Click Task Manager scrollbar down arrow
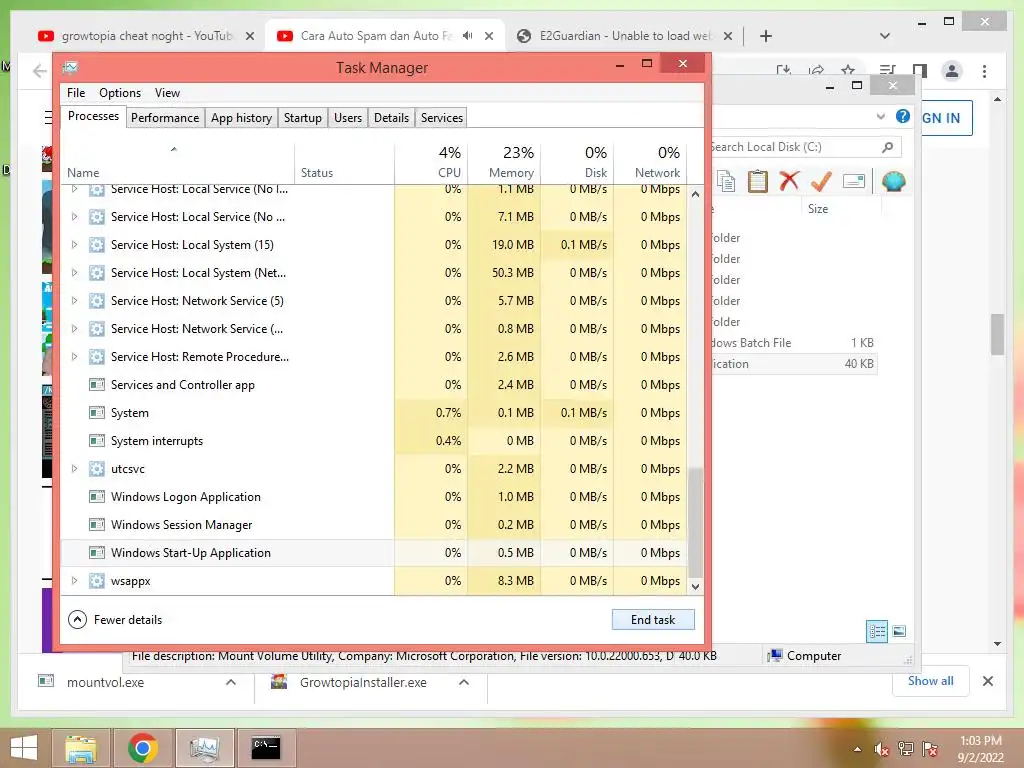The width and height of the screenshot is (1024, 768). point(696,586)
